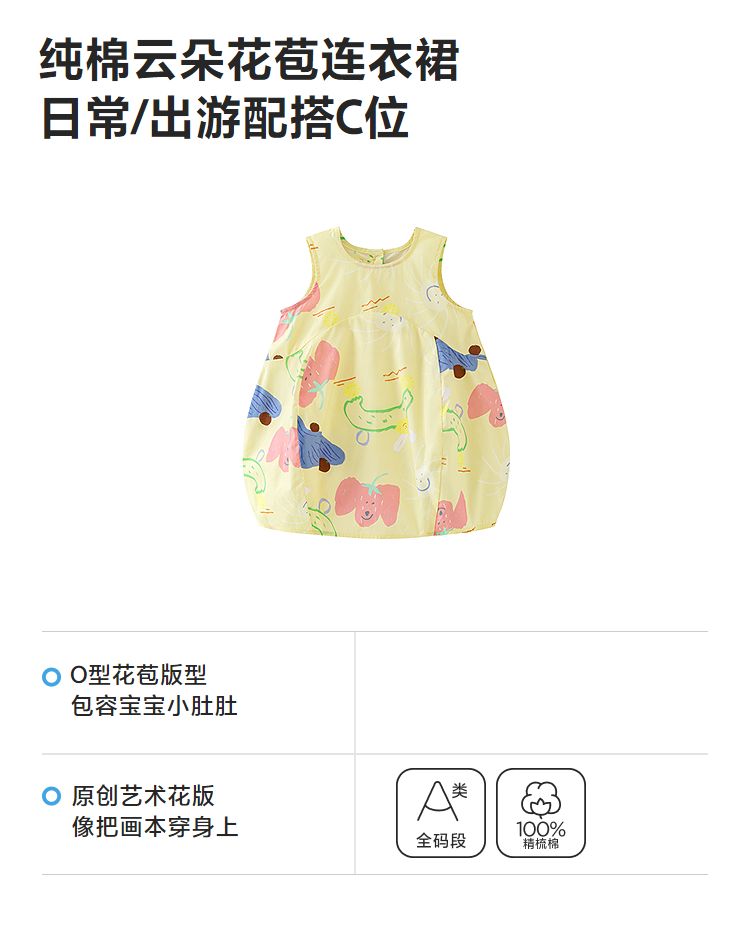Select the blue bullet beside O型花苞版型
The image size is (750, 926).
[51, 677]
